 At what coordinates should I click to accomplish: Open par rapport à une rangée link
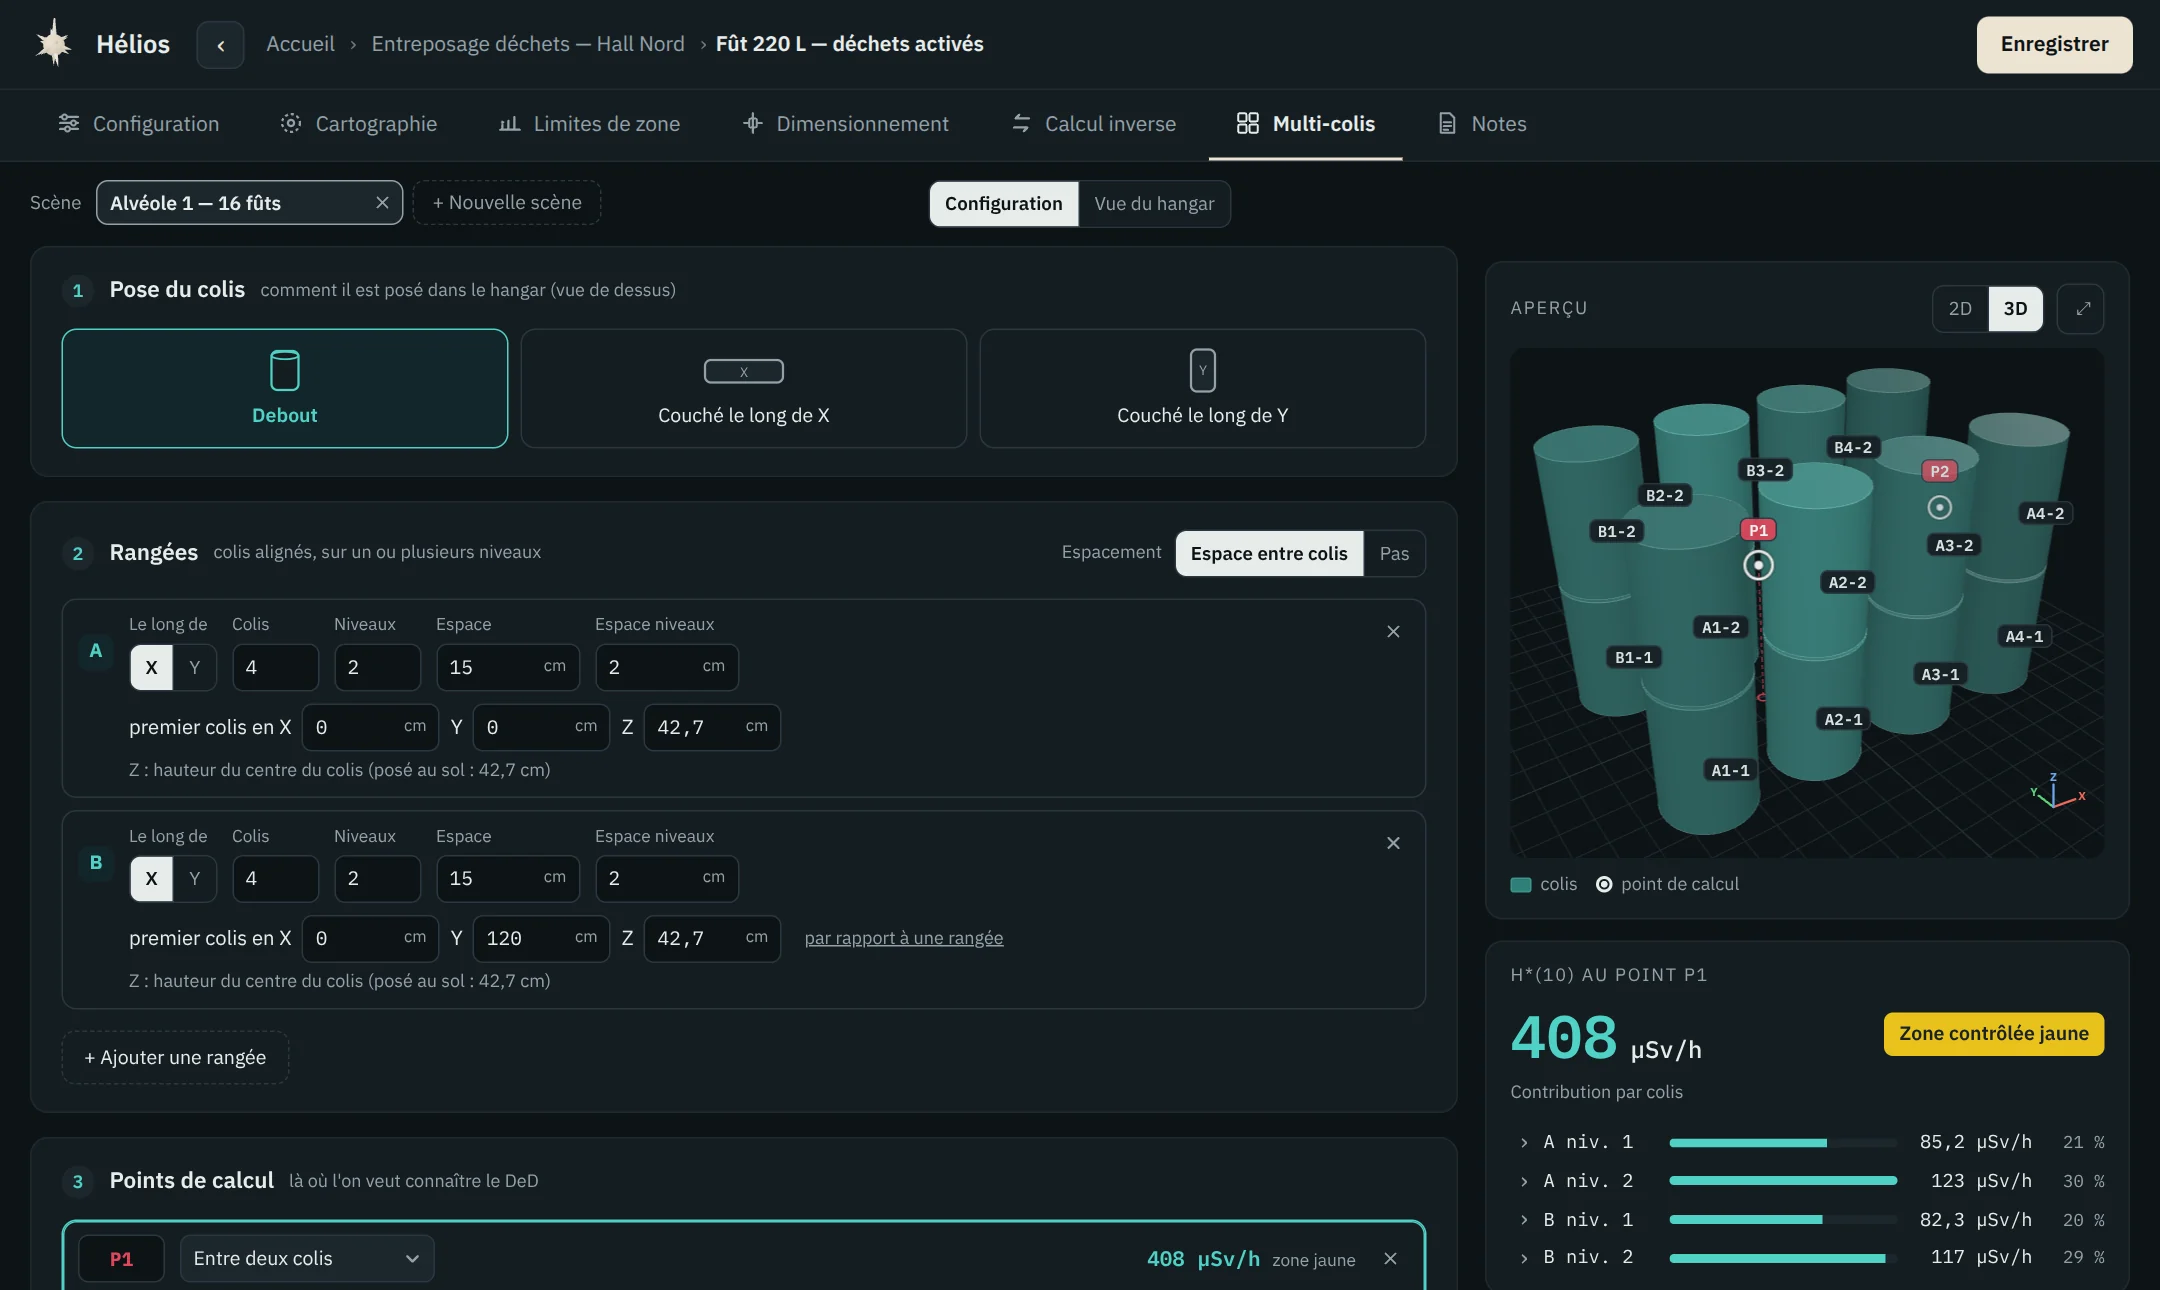904,938
